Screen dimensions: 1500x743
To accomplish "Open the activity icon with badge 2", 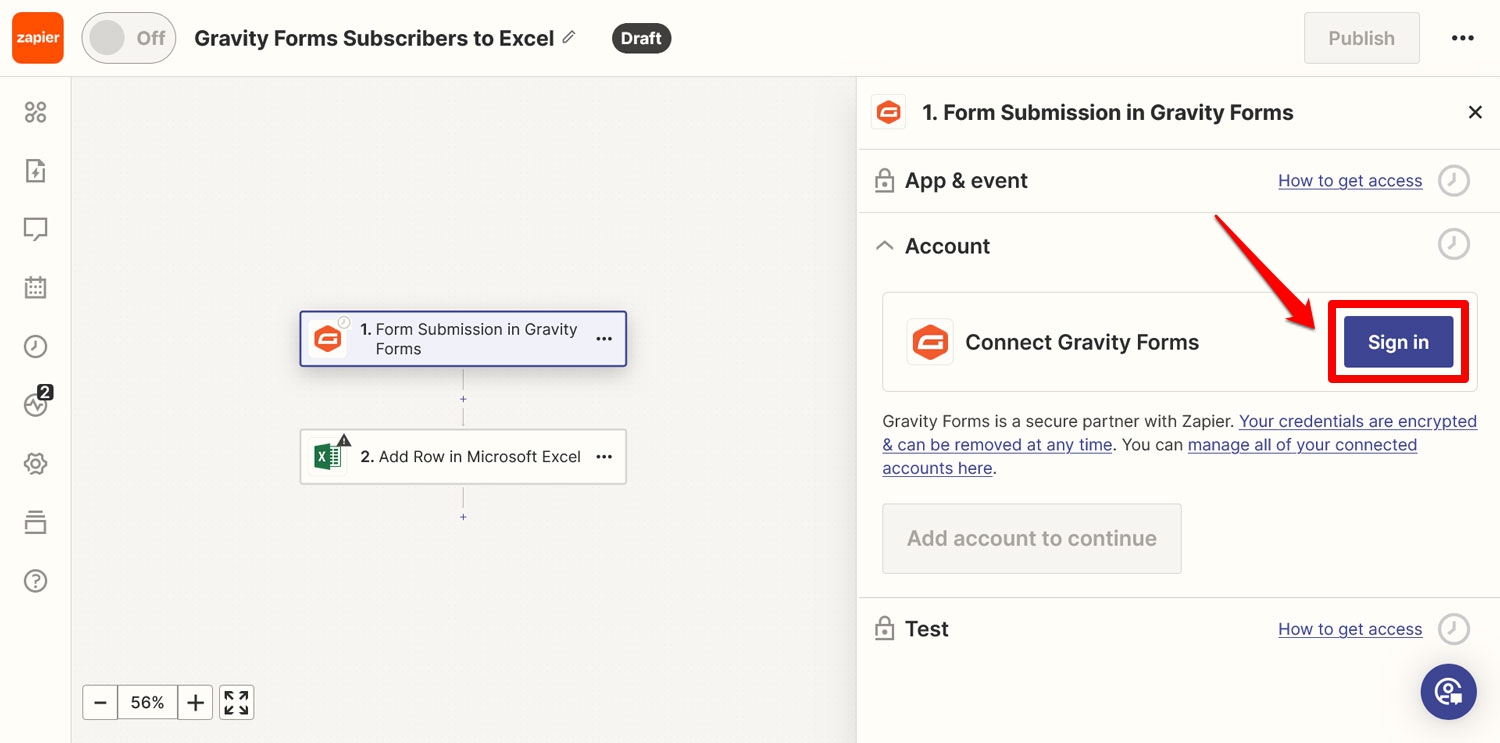I will (36, 403).
